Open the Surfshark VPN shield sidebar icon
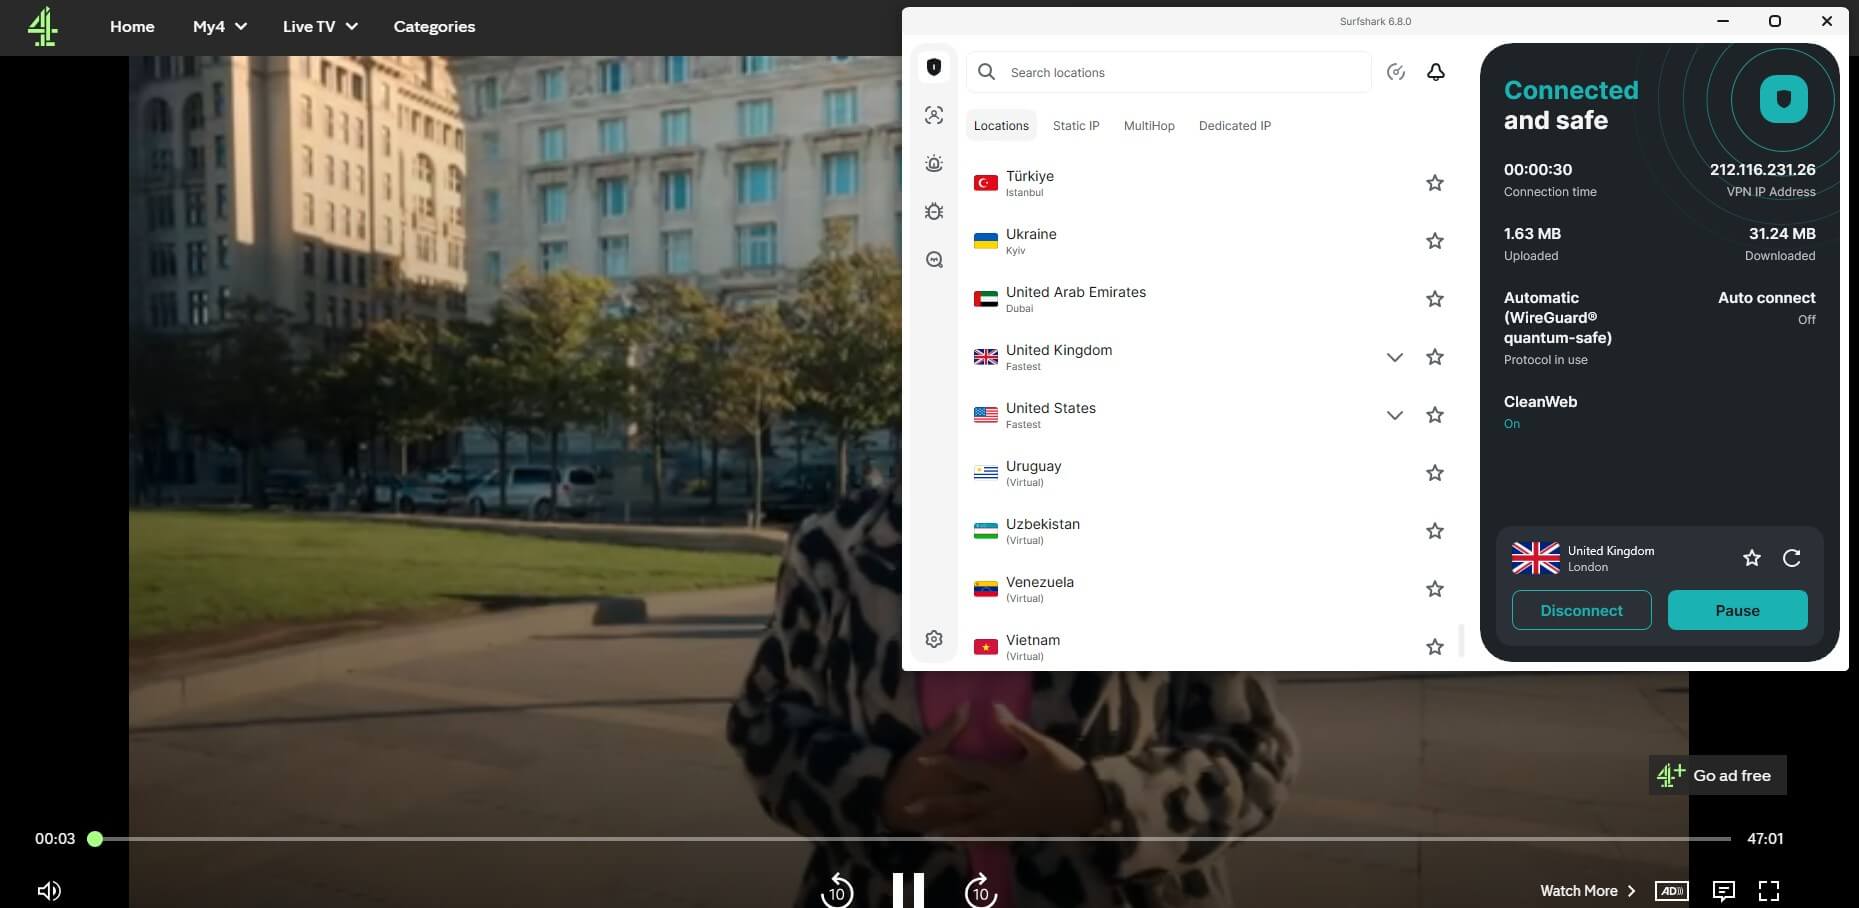 pos(934,67)
